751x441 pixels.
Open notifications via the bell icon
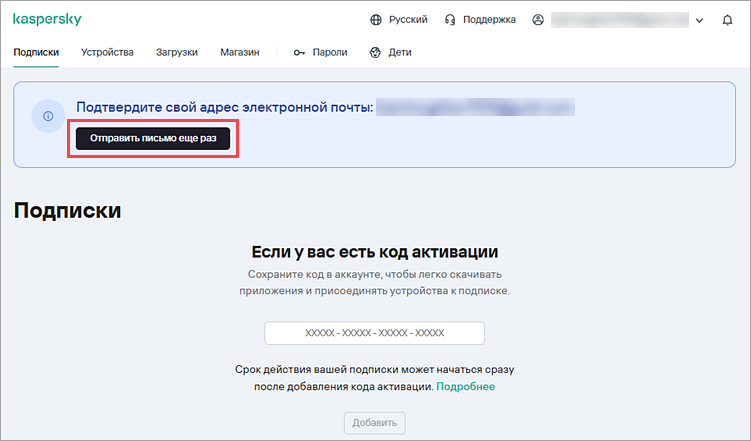point(727,20)
